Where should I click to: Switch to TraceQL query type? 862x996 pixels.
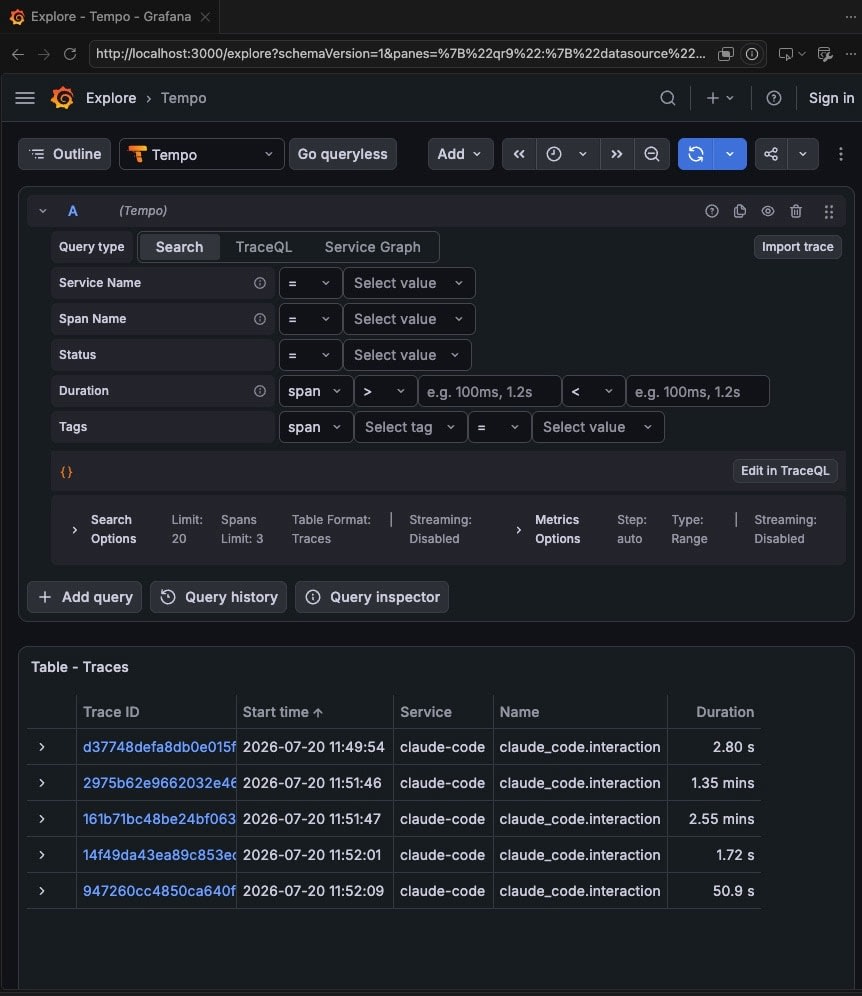[x=264, y=247]
